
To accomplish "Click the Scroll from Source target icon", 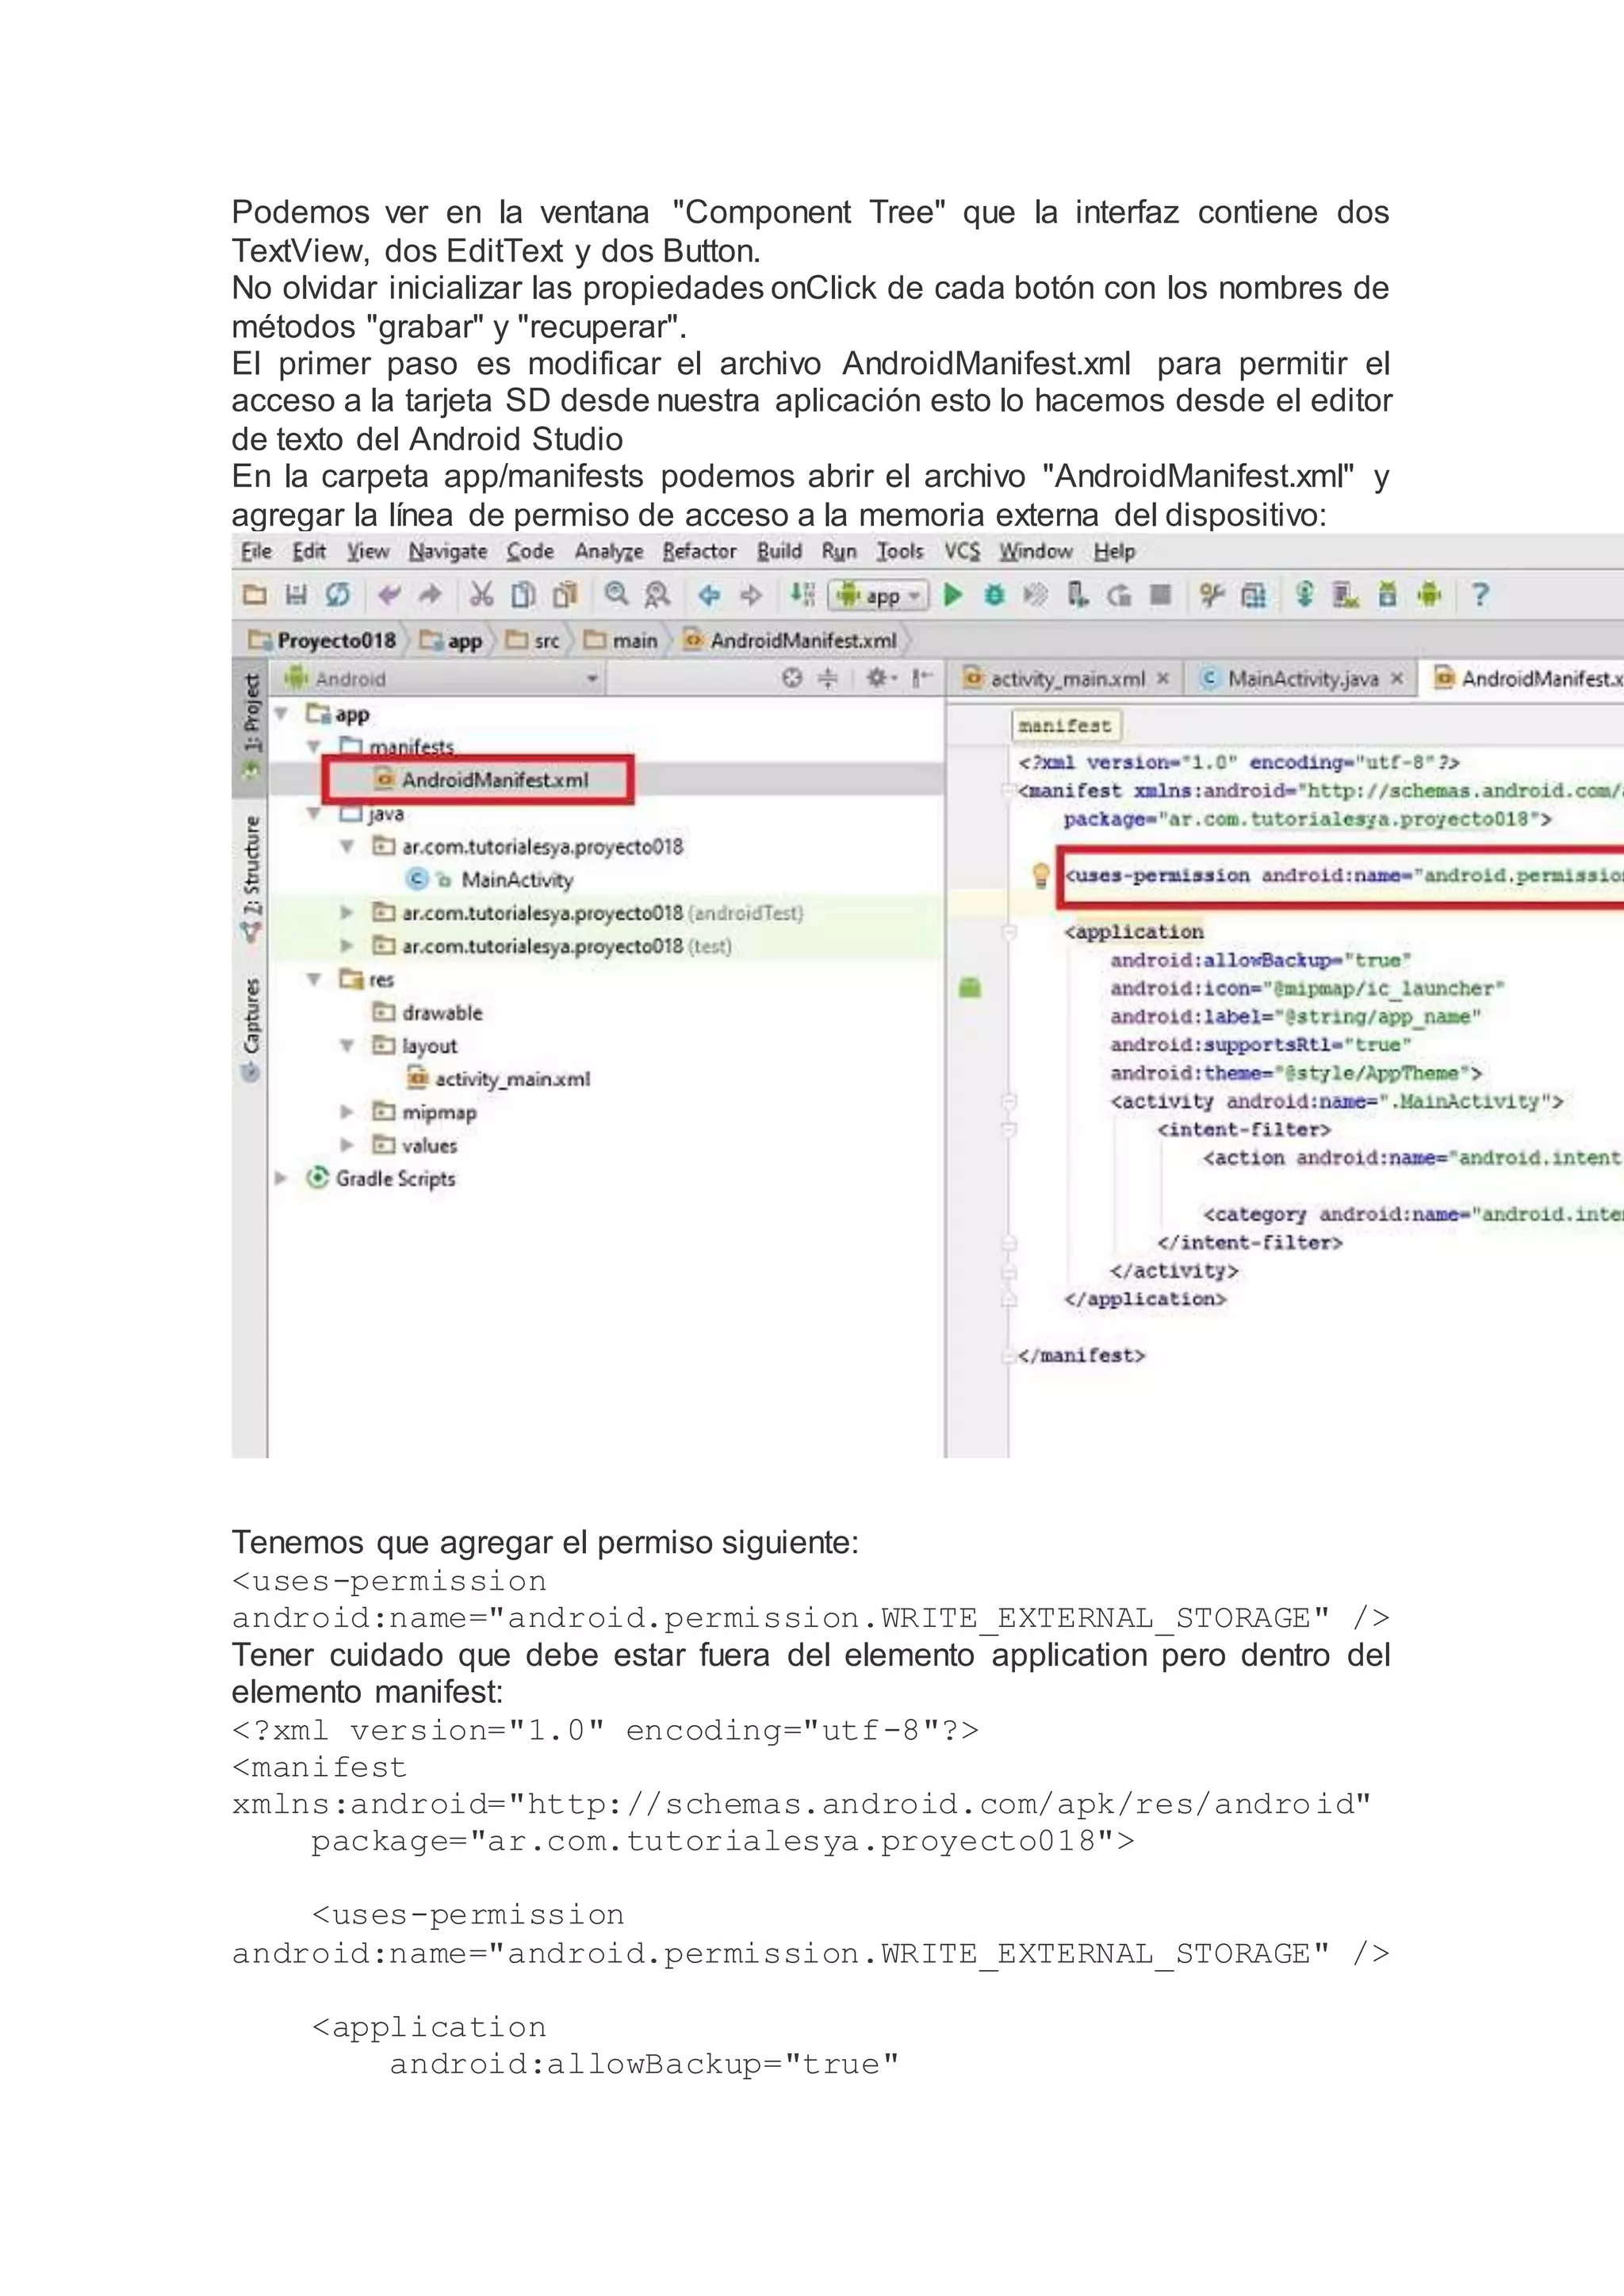I will (x=792, y=679).
